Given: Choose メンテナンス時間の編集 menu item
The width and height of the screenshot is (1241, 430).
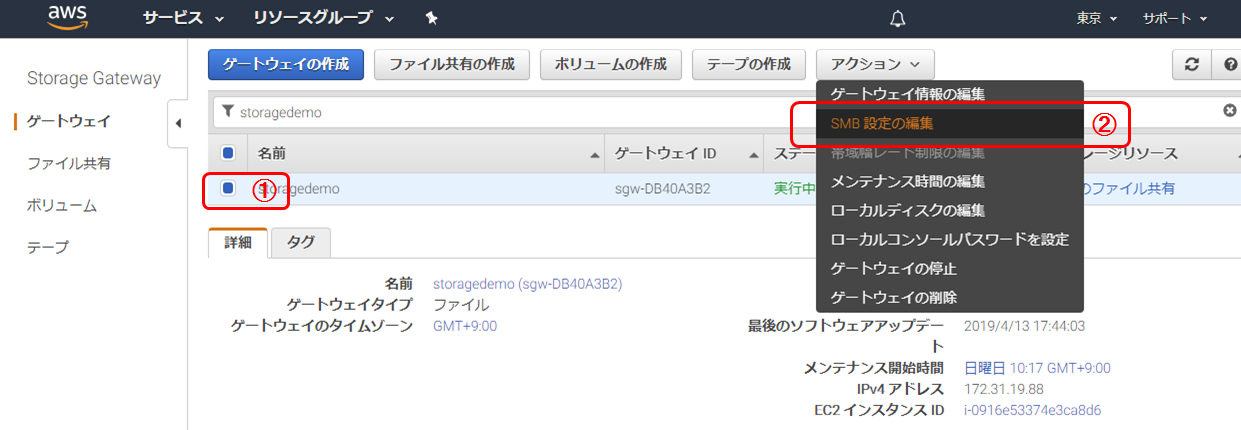Looking at the screenshot, I should click(x=950, y=182).
